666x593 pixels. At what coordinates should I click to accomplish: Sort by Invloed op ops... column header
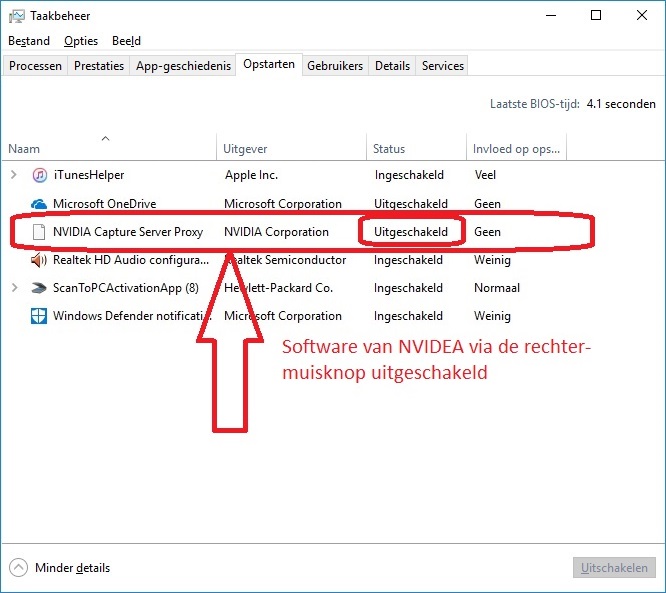coord(516,147)
